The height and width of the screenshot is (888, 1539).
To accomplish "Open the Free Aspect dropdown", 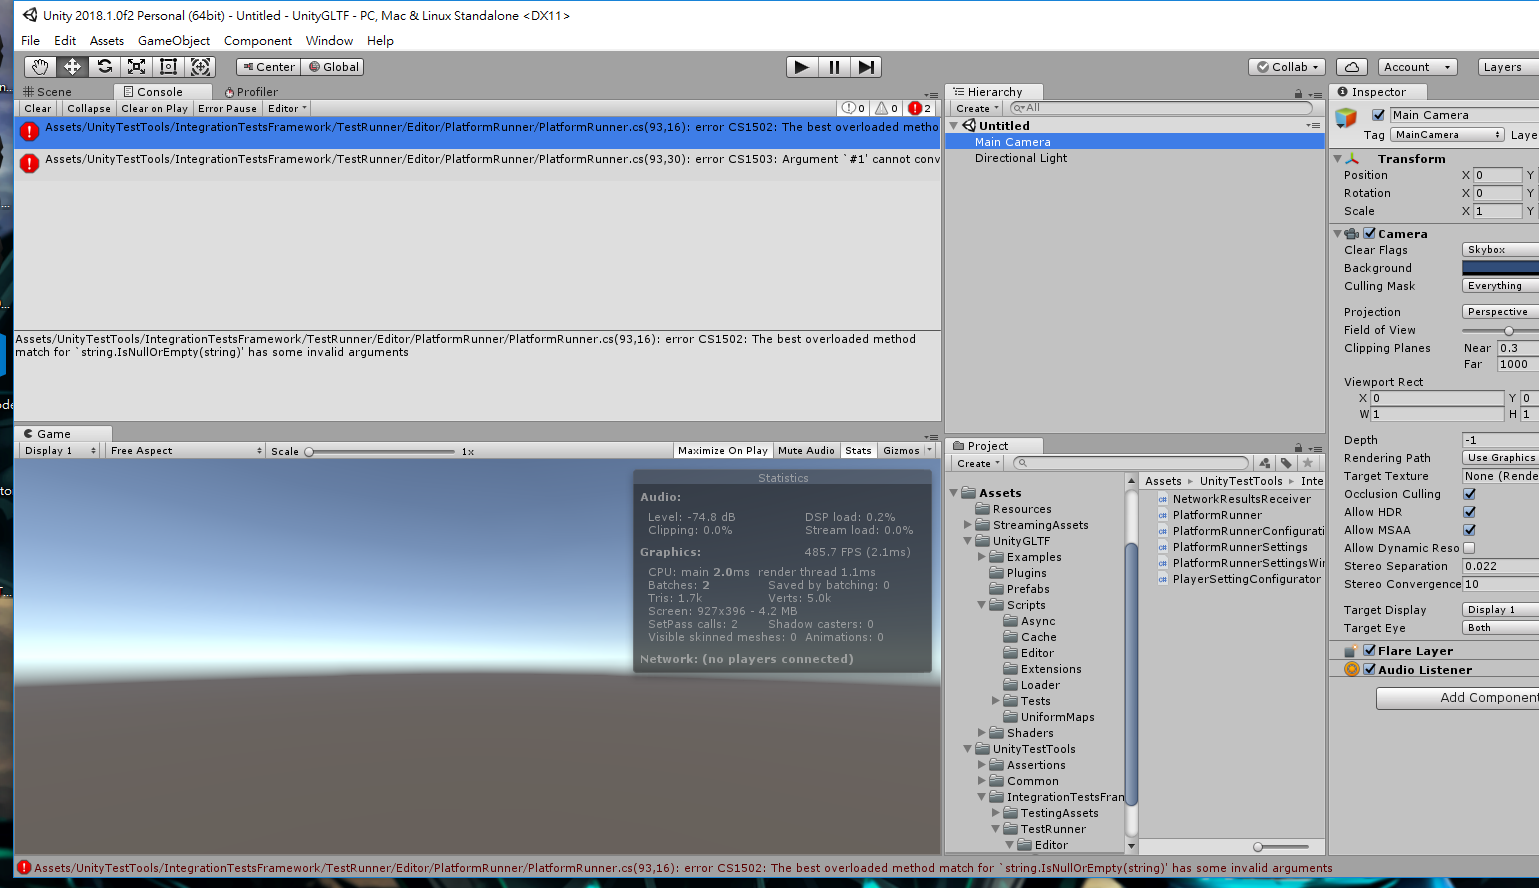I will [x=183, y=450].
